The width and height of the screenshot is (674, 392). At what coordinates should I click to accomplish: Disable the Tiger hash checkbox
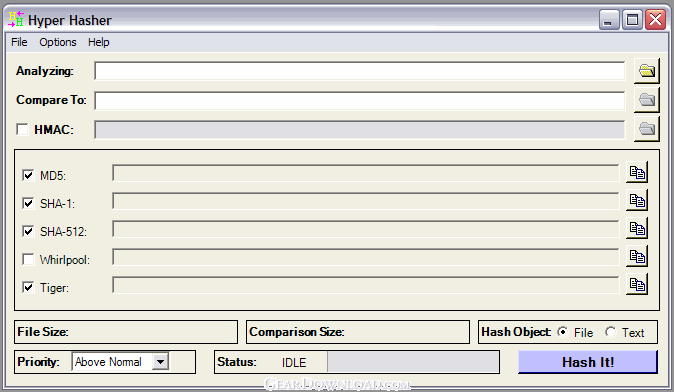coord(28,287)
